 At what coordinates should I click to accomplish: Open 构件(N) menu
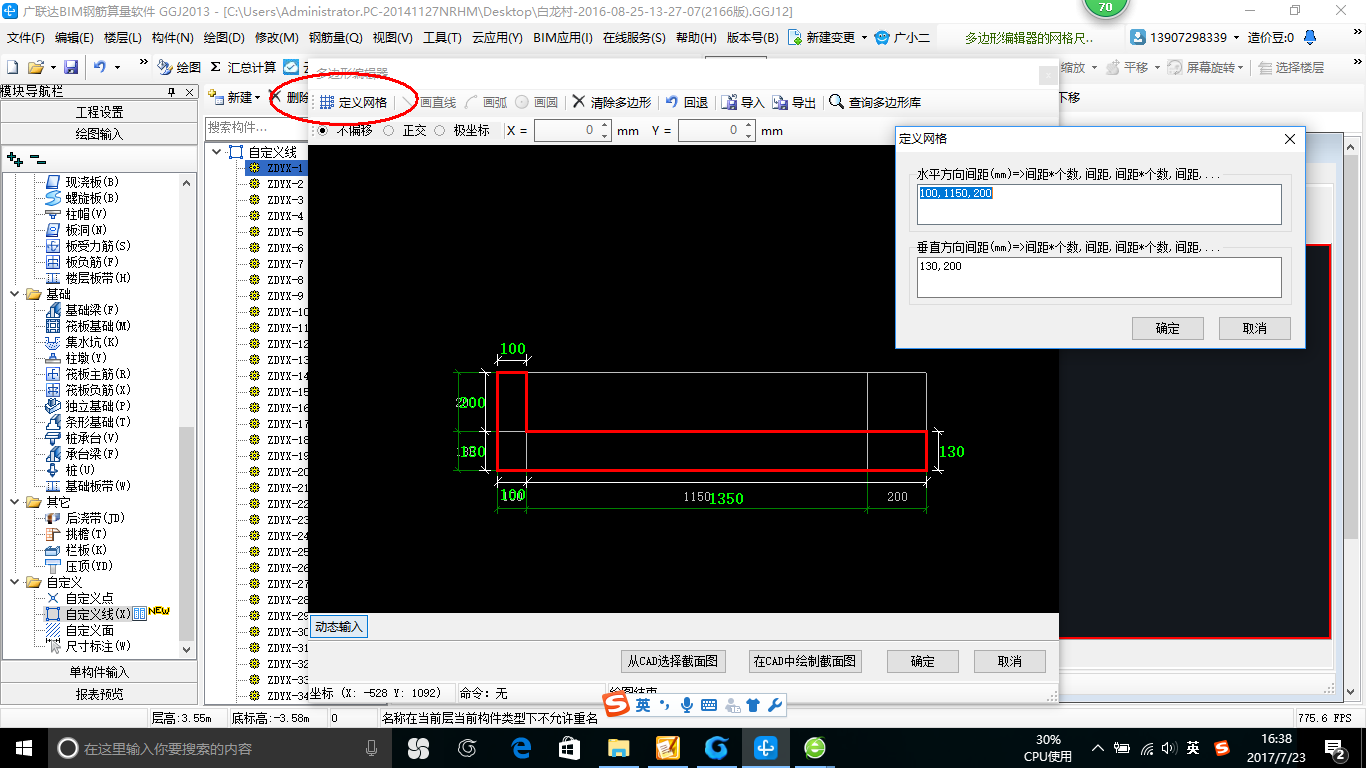pos(173,37)
